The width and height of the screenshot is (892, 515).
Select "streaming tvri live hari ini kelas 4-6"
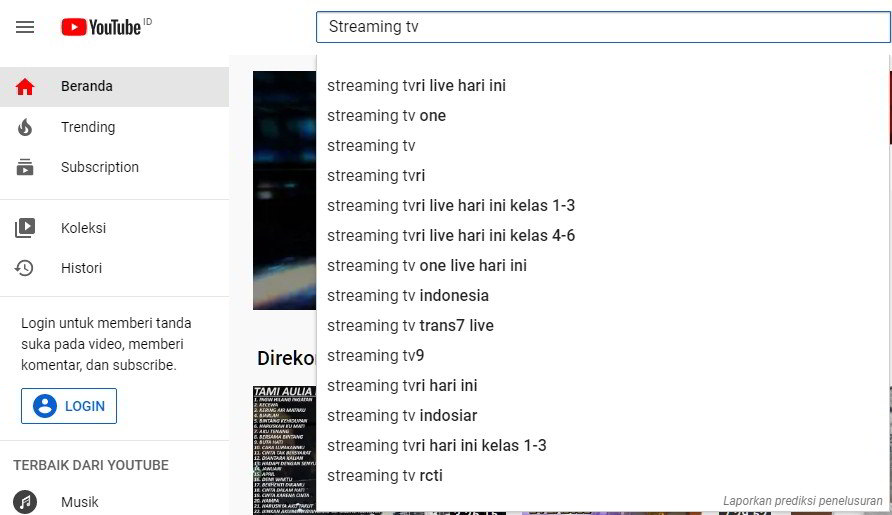451,236
